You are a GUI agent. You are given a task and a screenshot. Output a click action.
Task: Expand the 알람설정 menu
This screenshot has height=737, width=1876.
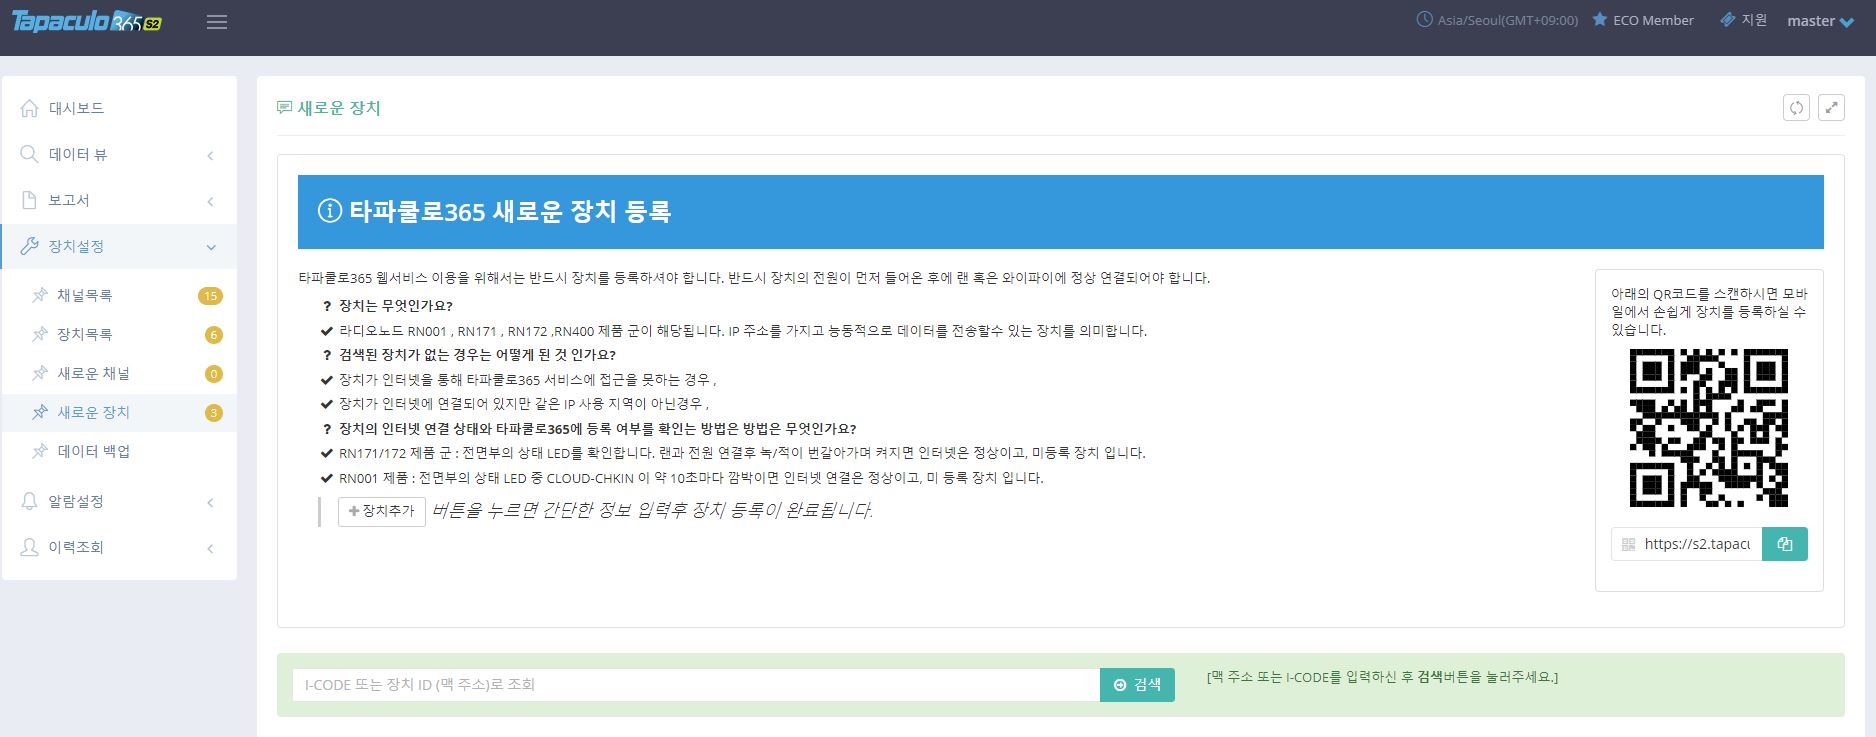[x=119, y=501]
